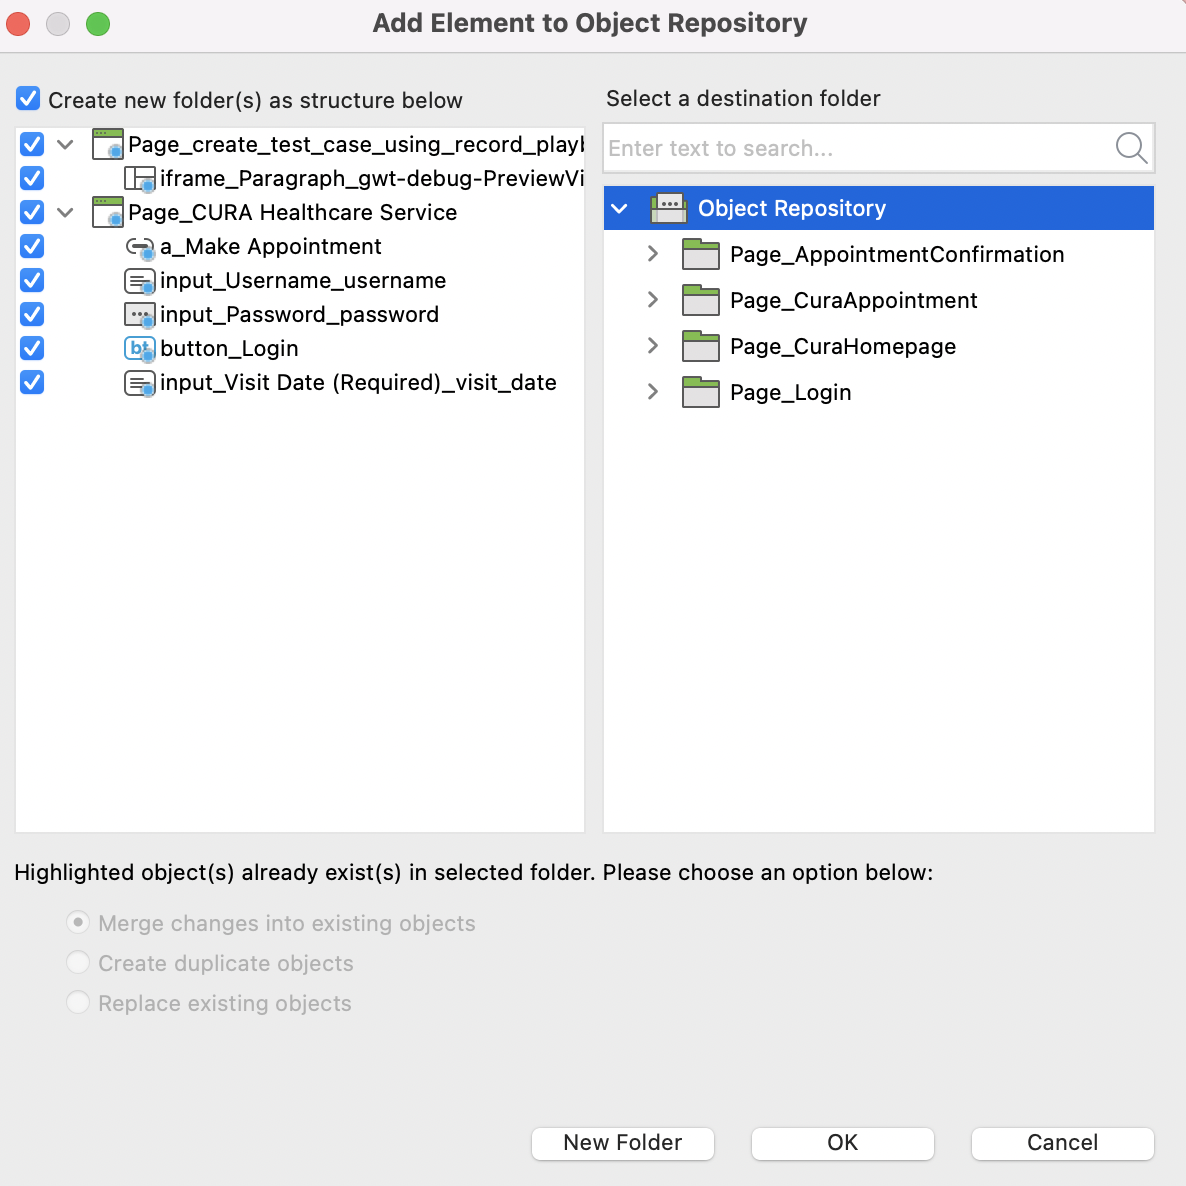Click the folder icon beside Page_CuraHomepage
The width and height of the screenshot is (1186, 1186).
[x=701, y=346]
